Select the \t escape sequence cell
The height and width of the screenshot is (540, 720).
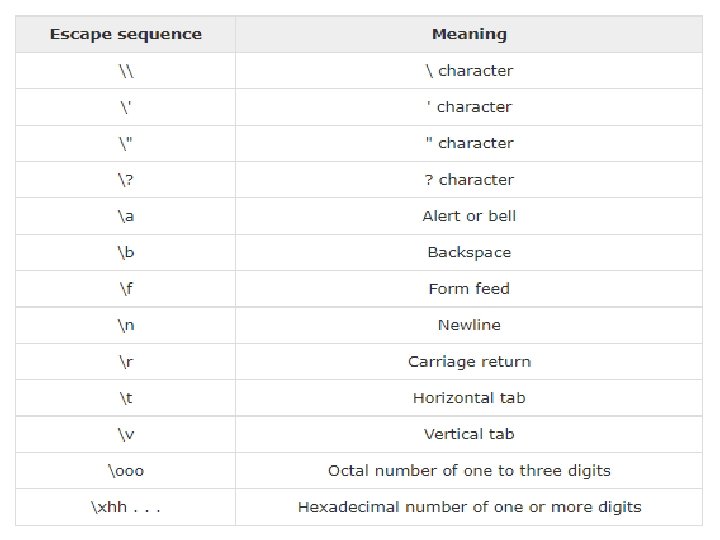point(126,398)
